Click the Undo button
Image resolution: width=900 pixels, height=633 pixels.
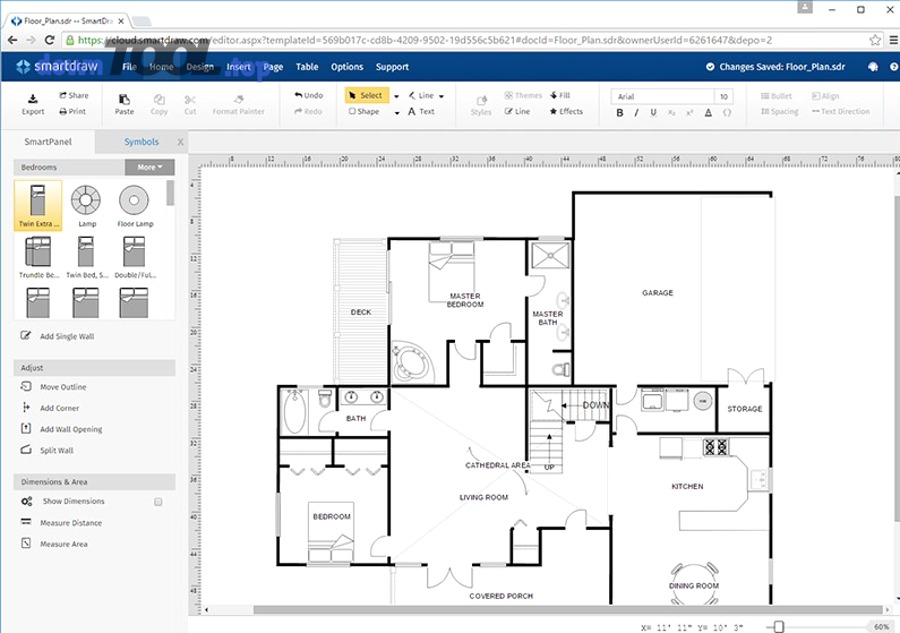pos(308,96)
